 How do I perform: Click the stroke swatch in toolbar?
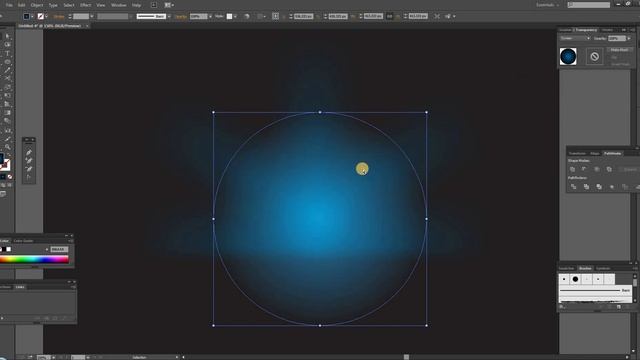click(x=5, y=164)
